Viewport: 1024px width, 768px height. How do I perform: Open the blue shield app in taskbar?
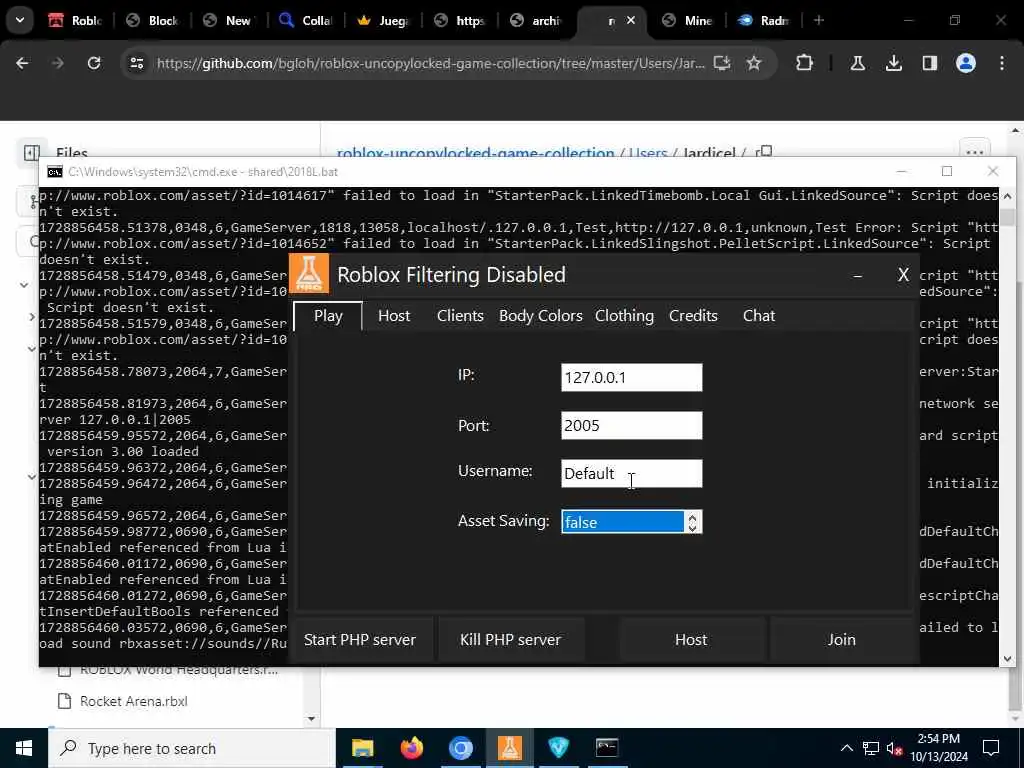click(x=558, y=748)
